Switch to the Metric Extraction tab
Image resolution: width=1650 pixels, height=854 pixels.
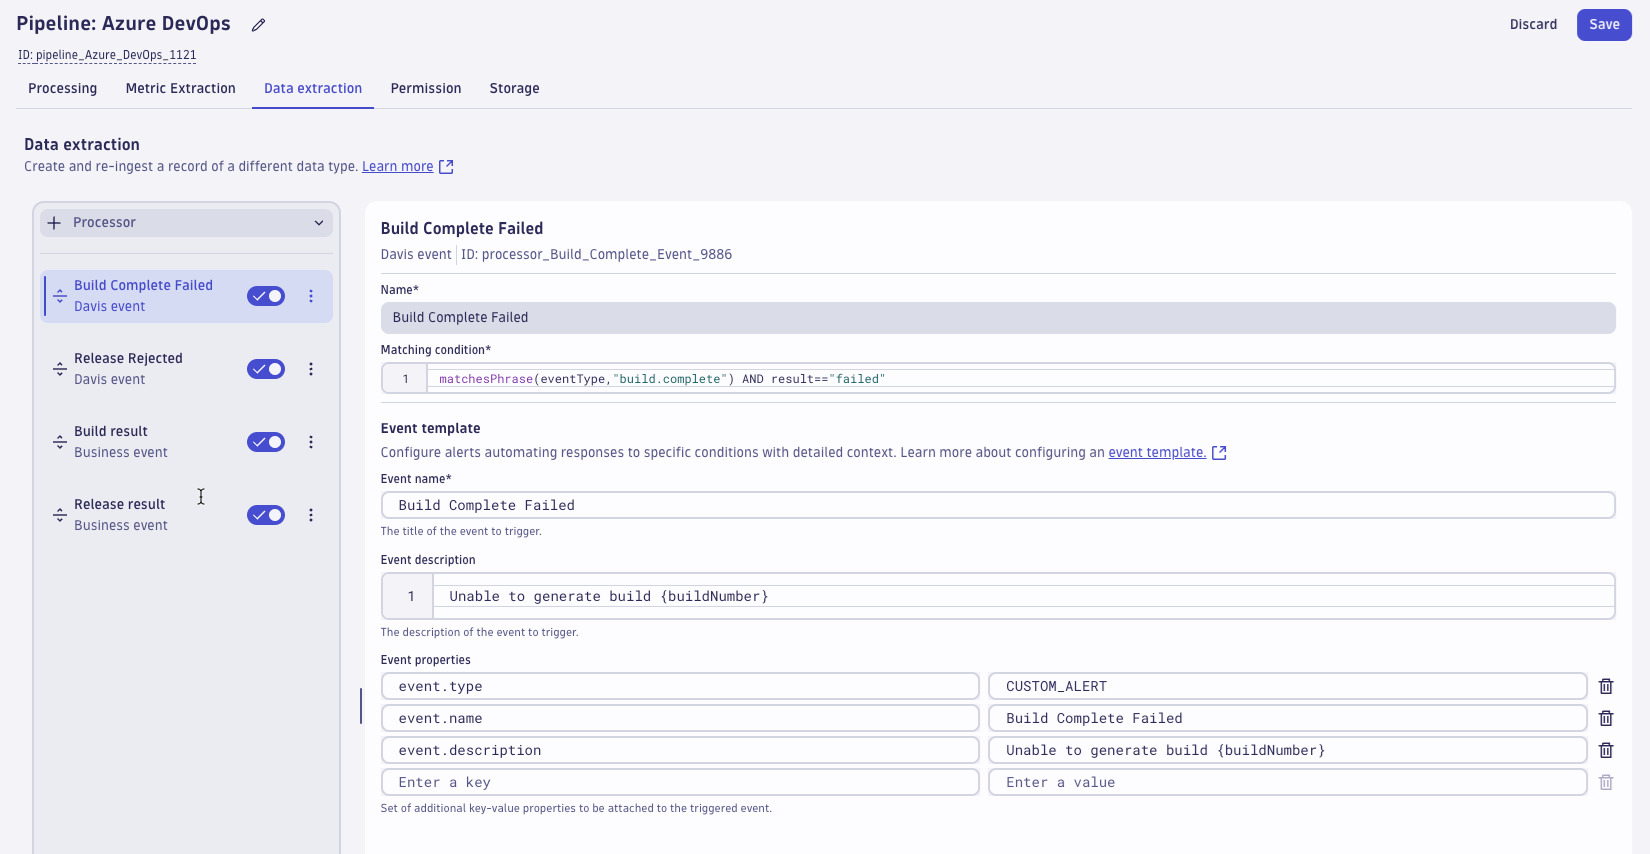click(181, 88)
